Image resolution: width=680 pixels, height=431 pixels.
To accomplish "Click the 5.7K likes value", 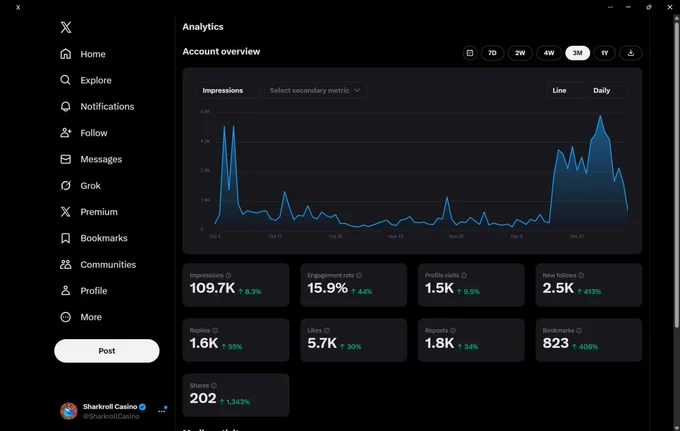I will (x=322, y=343).
